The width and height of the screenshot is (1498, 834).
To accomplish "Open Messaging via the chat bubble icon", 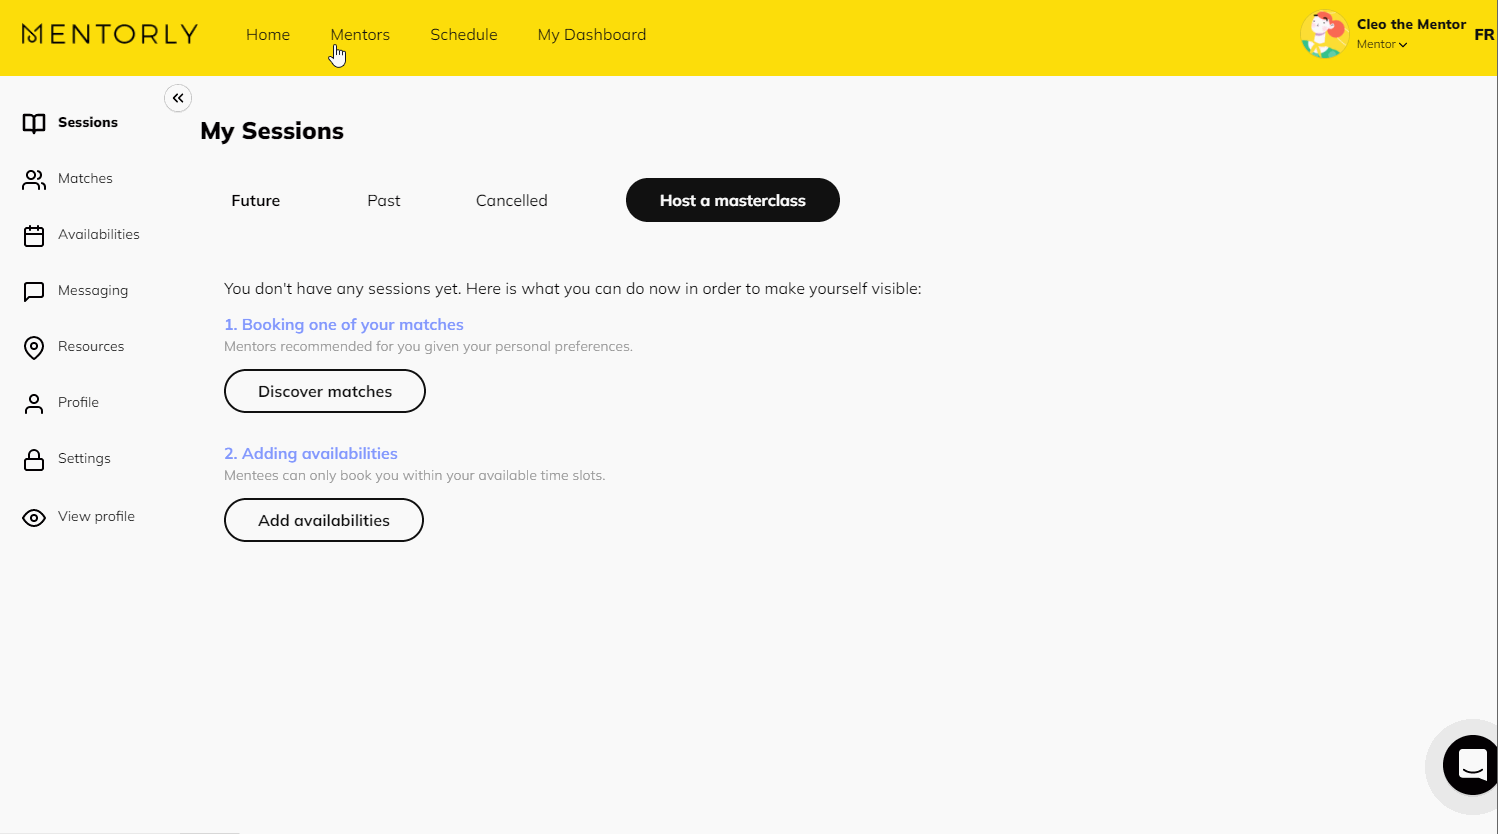I will coord(34,291).
